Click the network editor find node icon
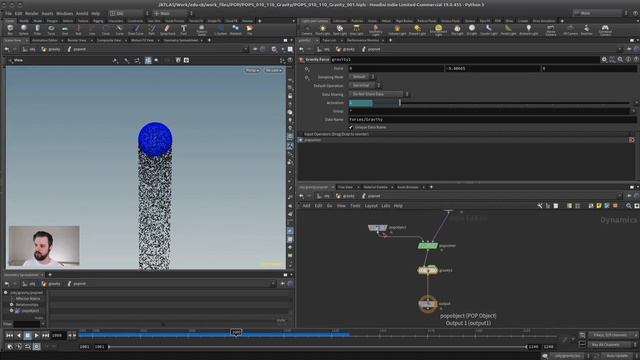 pos(629,206)
